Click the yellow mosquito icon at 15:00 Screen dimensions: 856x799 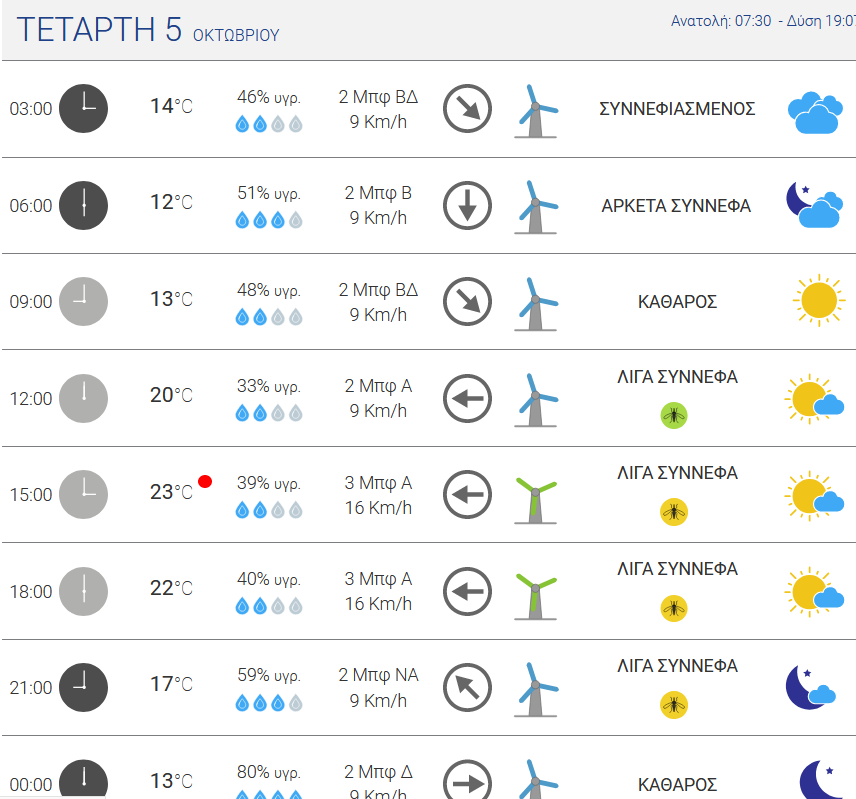tap(674, 512)
